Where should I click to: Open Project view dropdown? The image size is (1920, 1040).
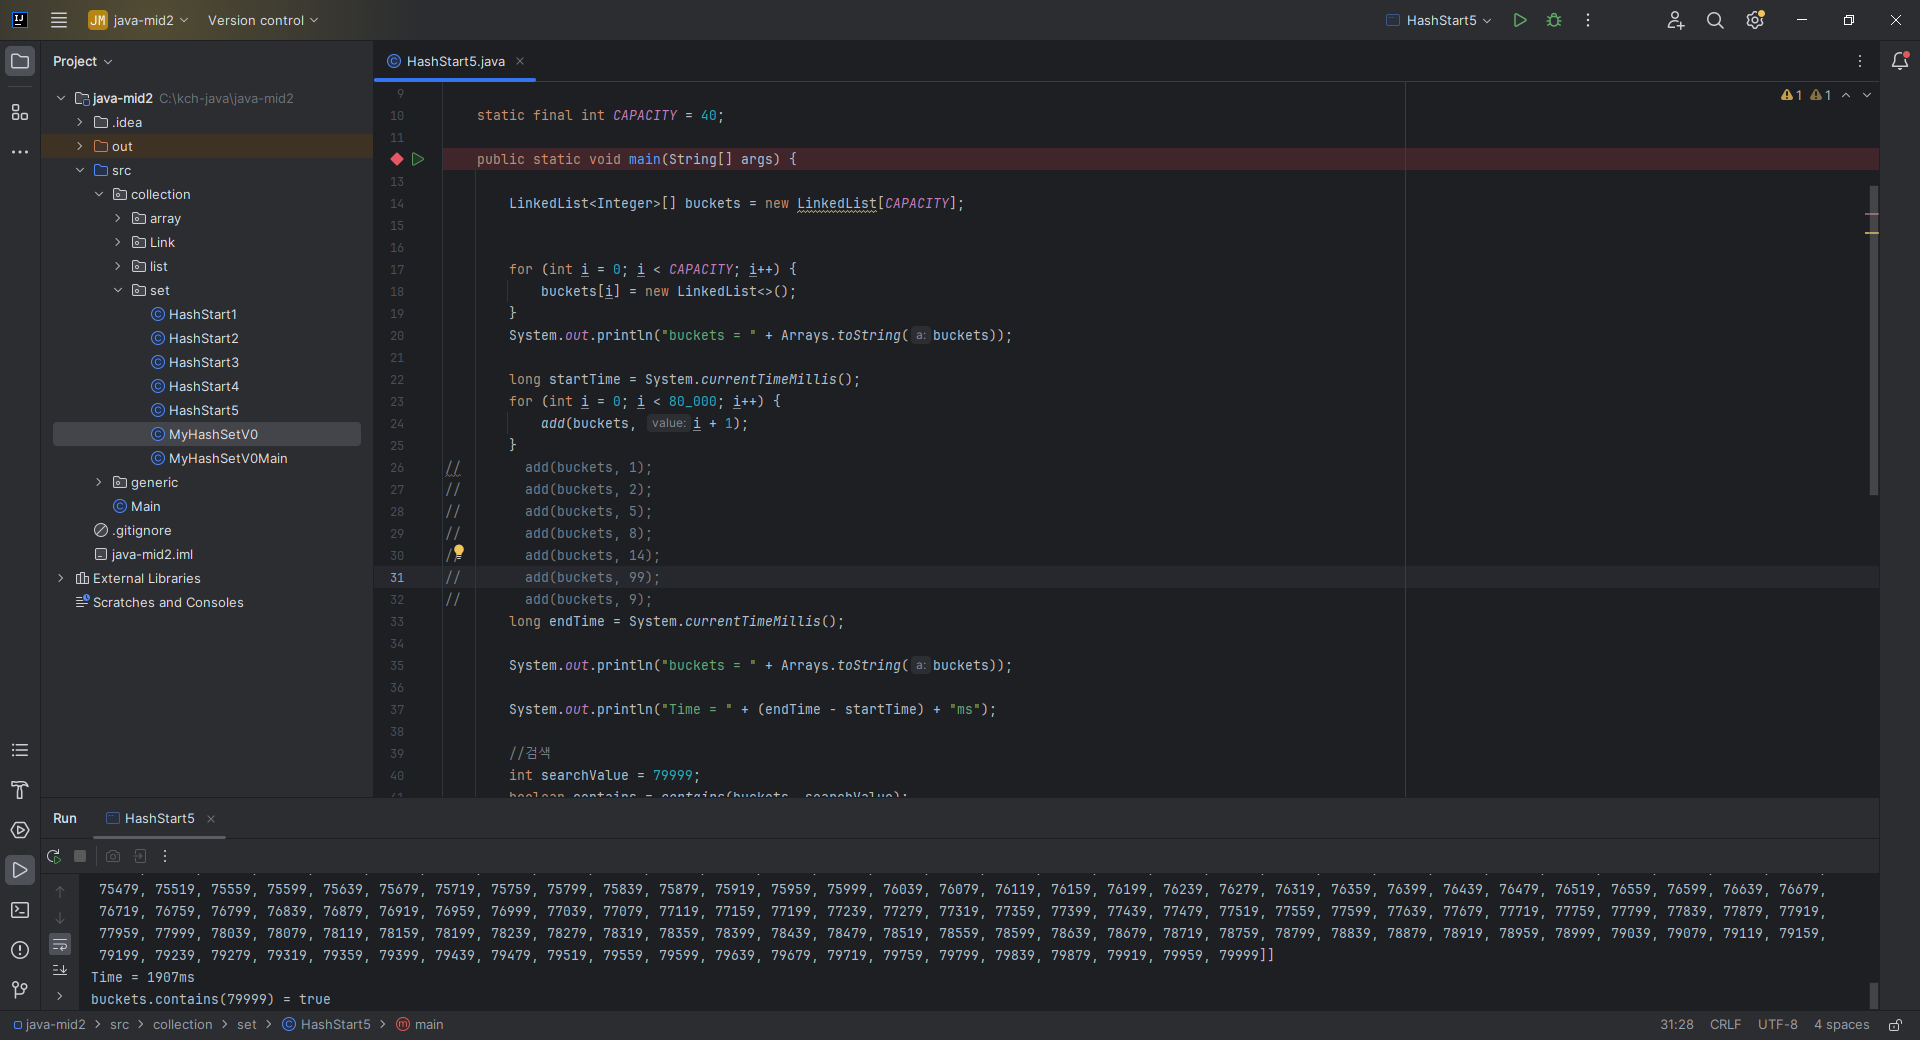click(x=83, y=61)
